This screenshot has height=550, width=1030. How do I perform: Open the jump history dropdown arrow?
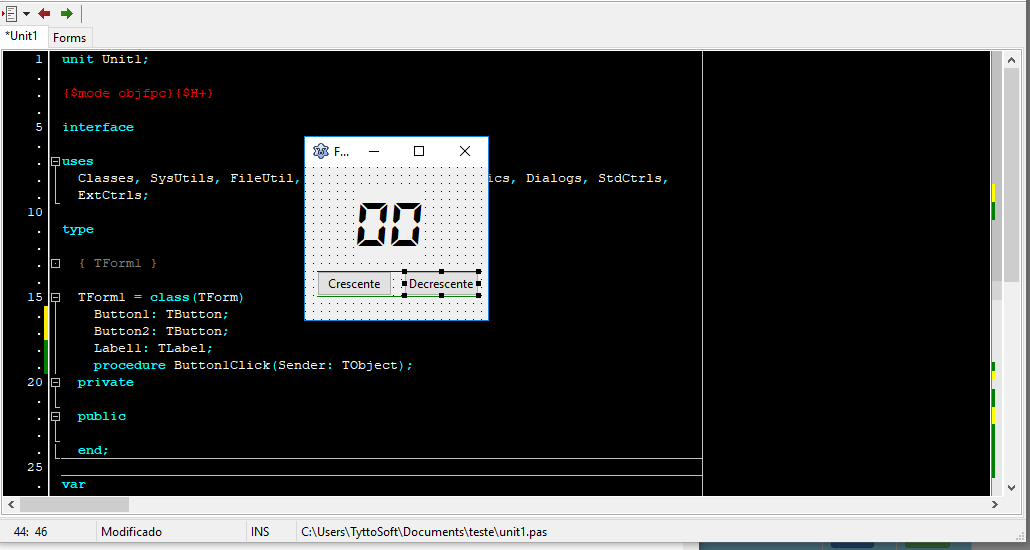tap(26, 13)
